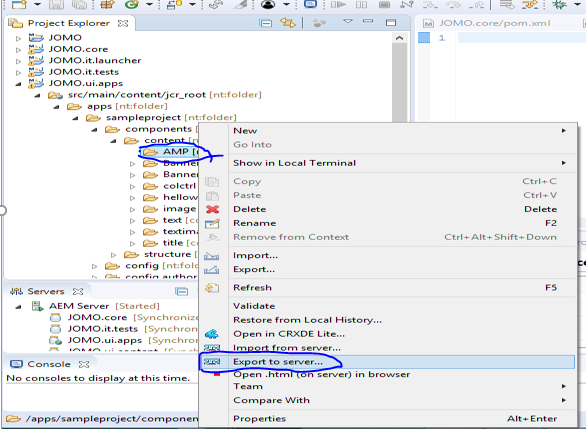Screen dimensions: 586x429
Task: Choose Import from server...
Action: pos(402,348)
